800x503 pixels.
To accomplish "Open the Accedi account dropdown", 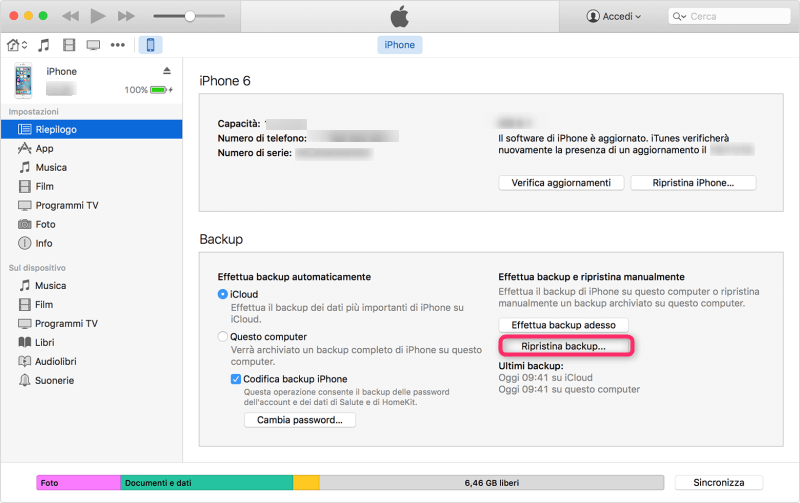I will point(614,16).
